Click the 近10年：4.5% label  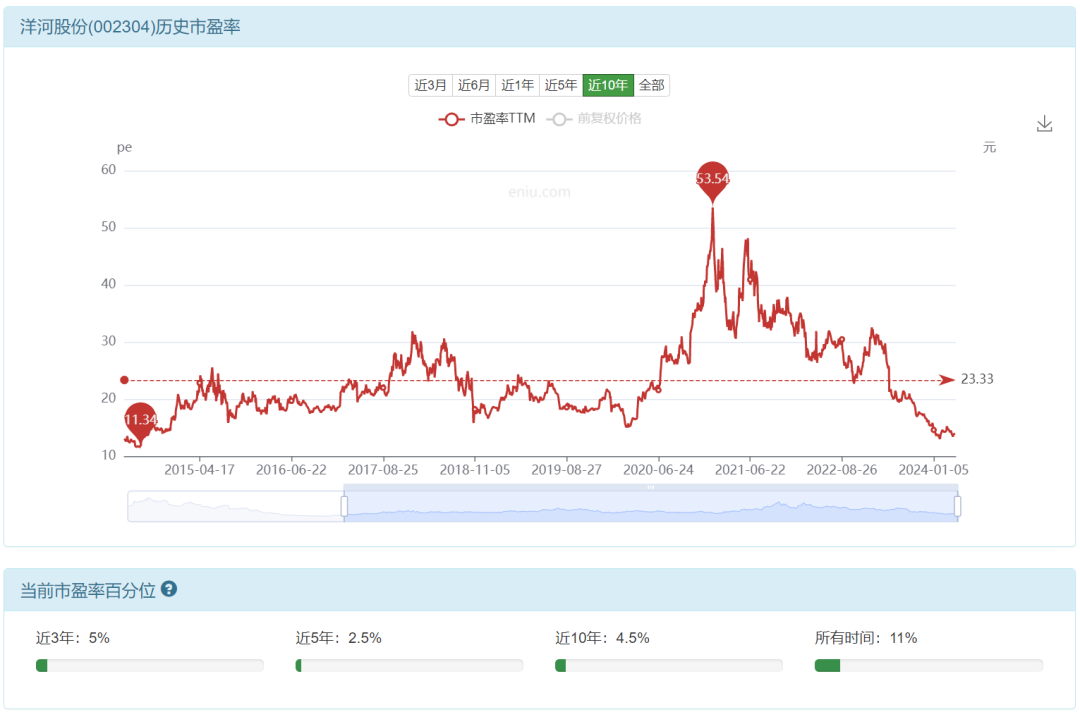602,638
